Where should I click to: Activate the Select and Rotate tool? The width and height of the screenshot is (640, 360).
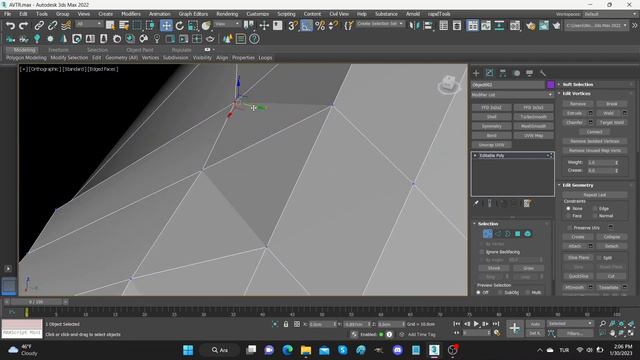coord(180,26)
